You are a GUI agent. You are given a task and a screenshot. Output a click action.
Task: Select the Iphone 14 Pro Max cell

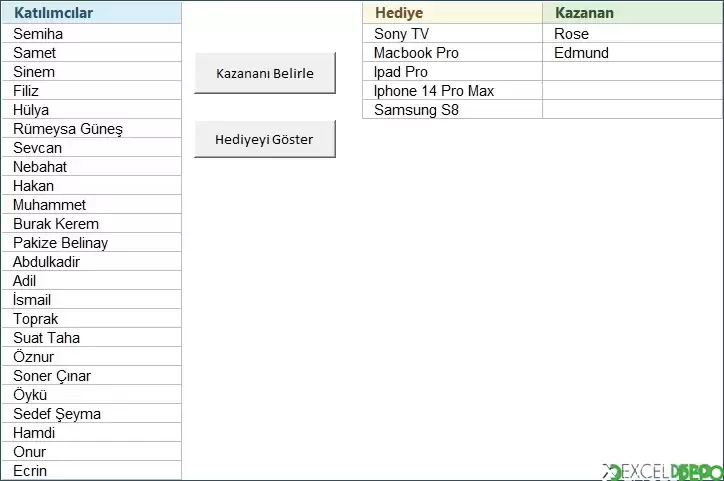(452, 90)
